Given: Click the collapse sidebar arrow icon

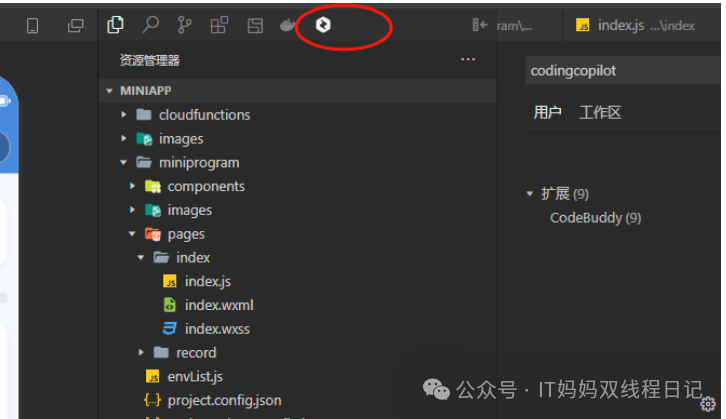Looking at the screenshot, I should pos(480,25).
